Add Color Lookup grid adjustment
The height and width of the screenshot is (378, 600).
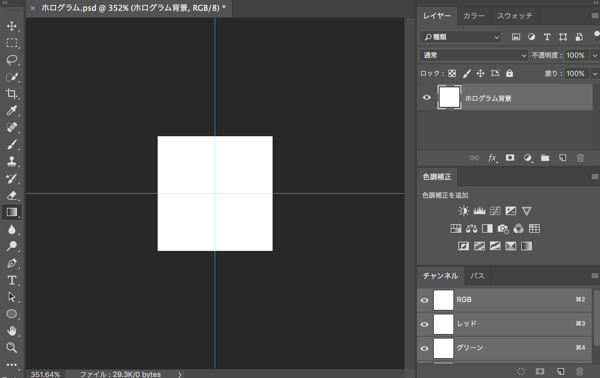coord(534,228)
